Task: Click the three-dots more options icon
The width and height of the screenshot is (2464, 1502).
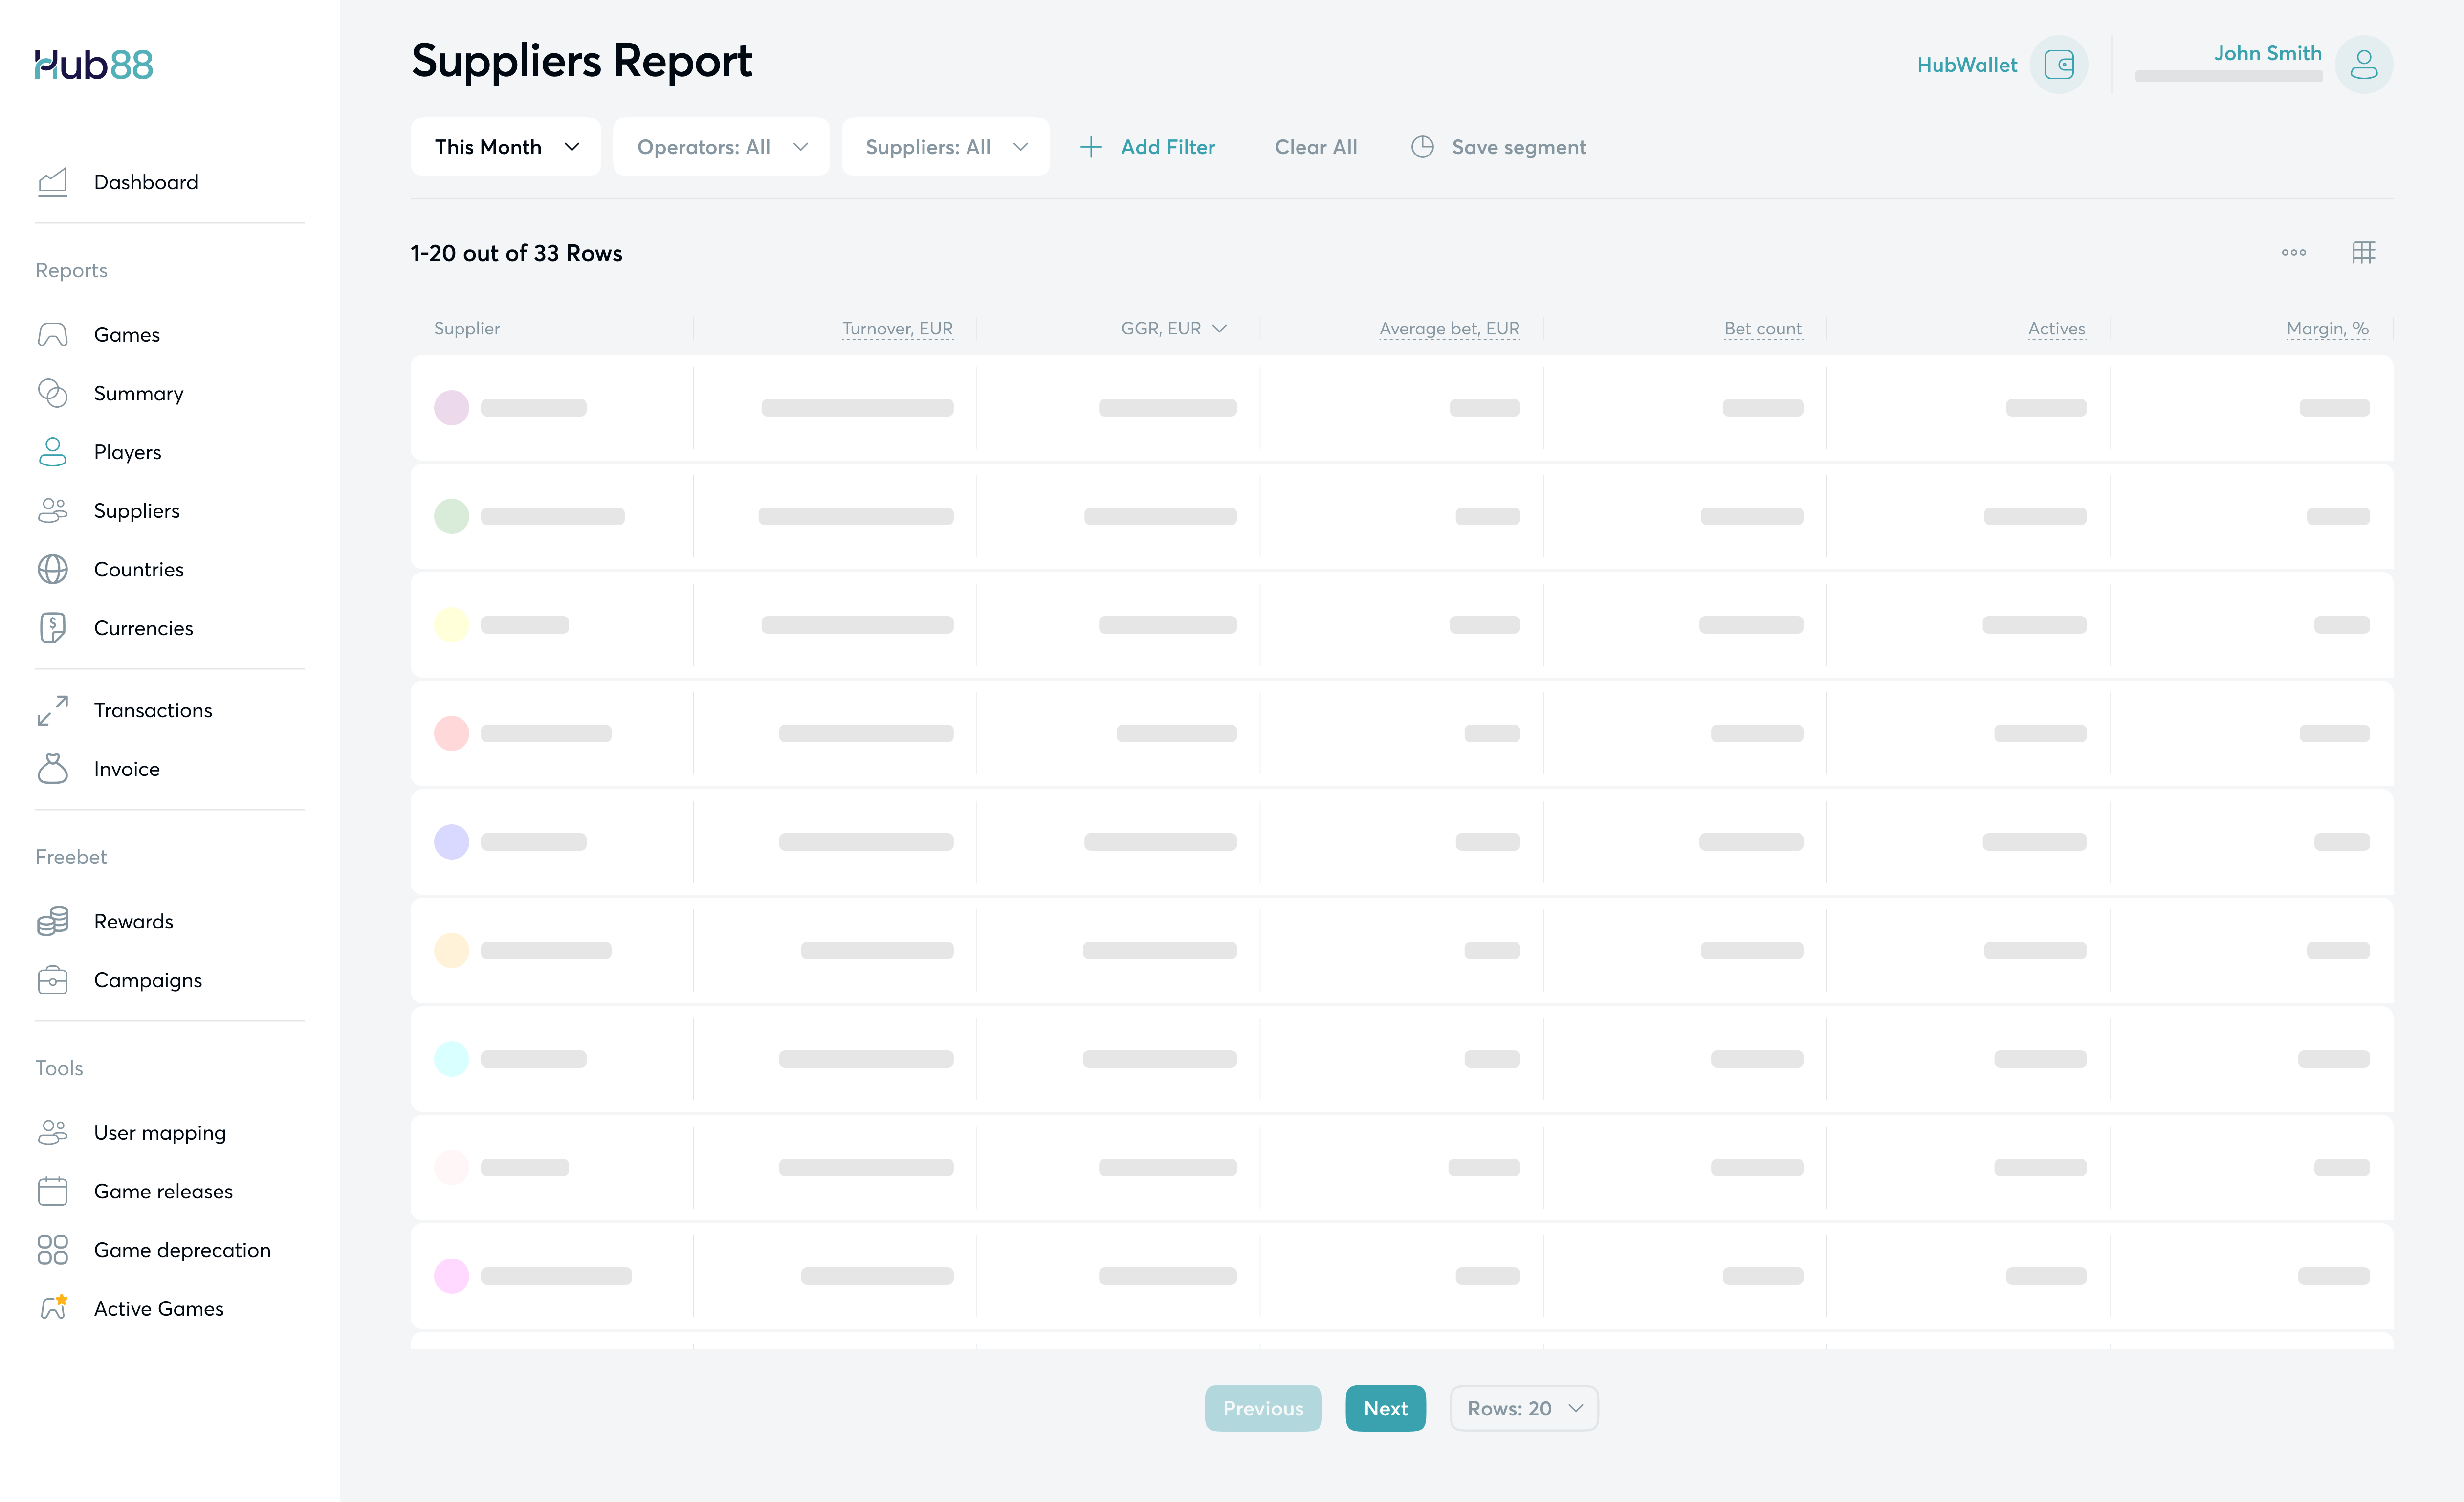Action: tap(2293, 252)
